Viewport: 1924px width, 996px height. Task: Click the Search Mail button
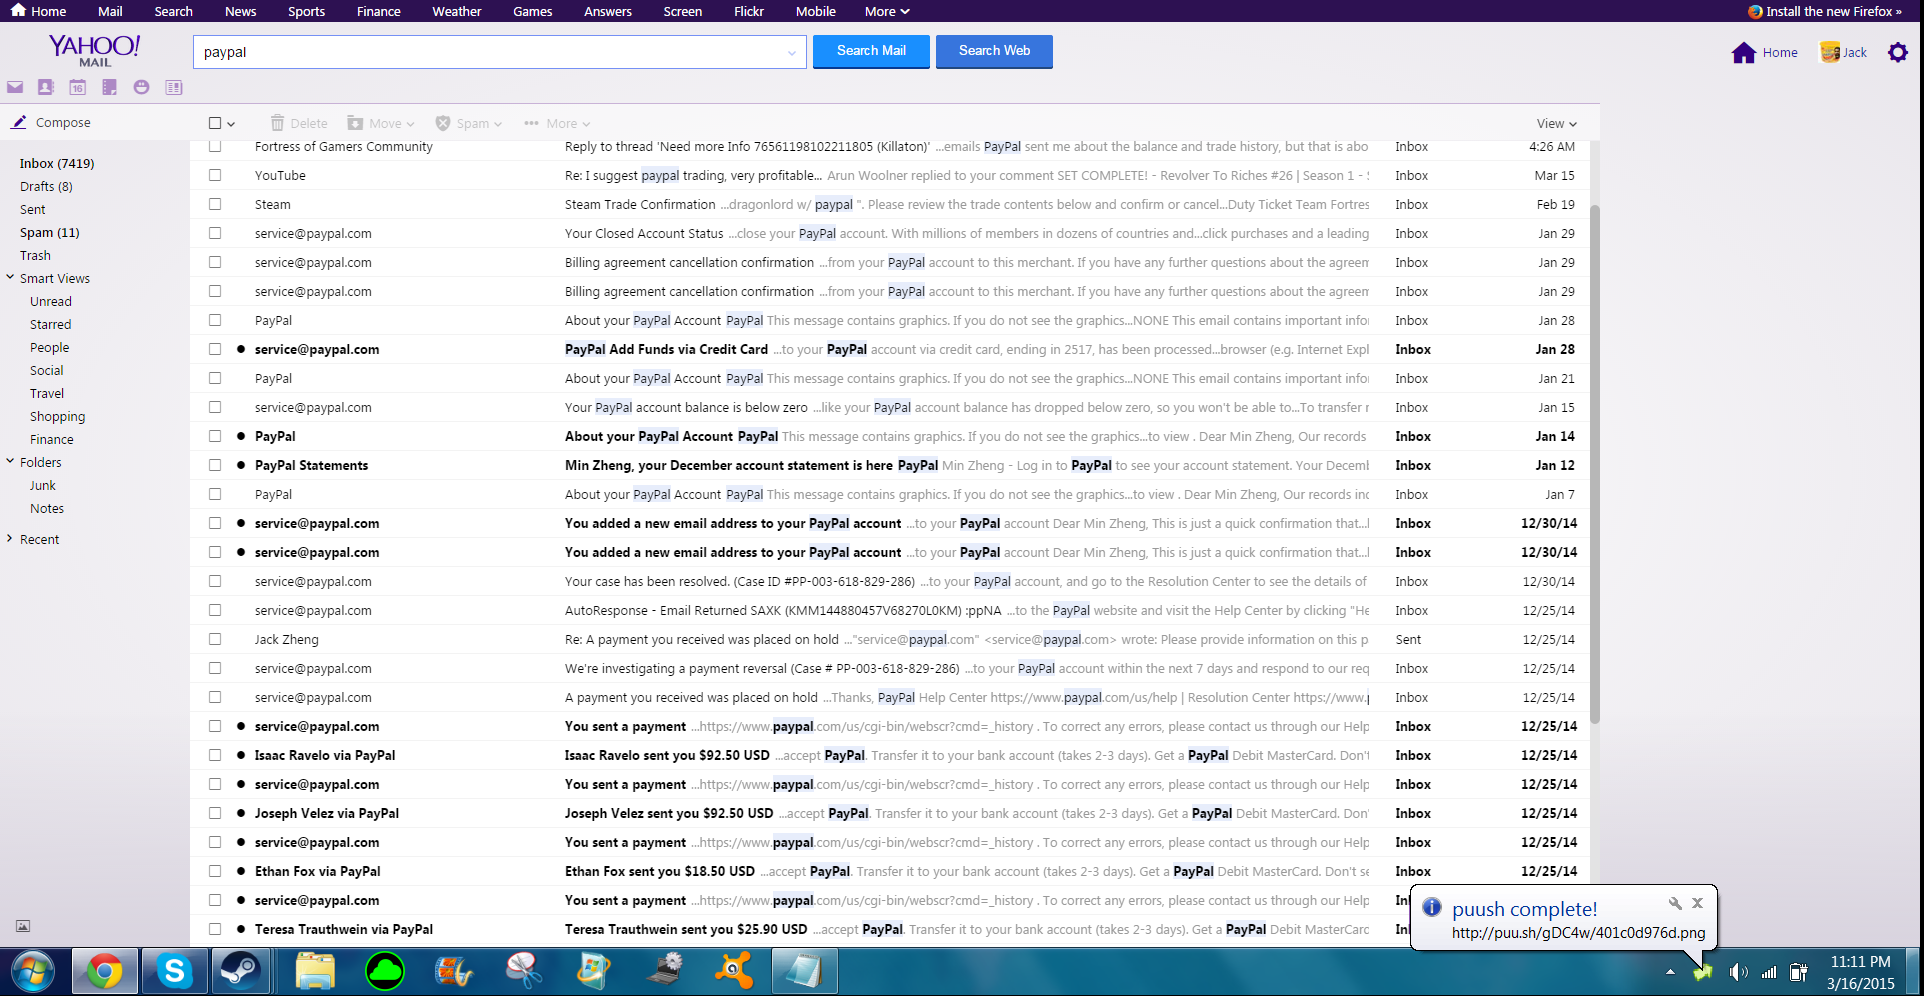click(871, 51)
